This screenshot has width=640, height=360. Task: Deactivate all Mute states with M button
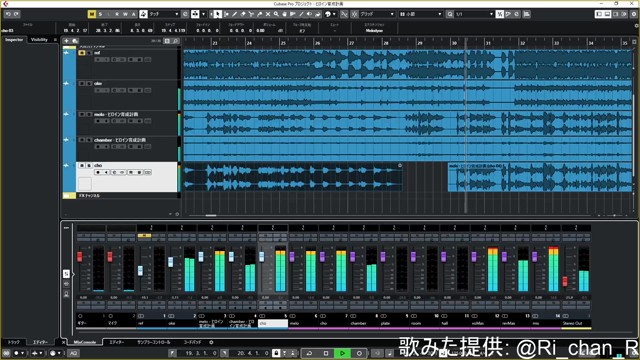point(92,14)
